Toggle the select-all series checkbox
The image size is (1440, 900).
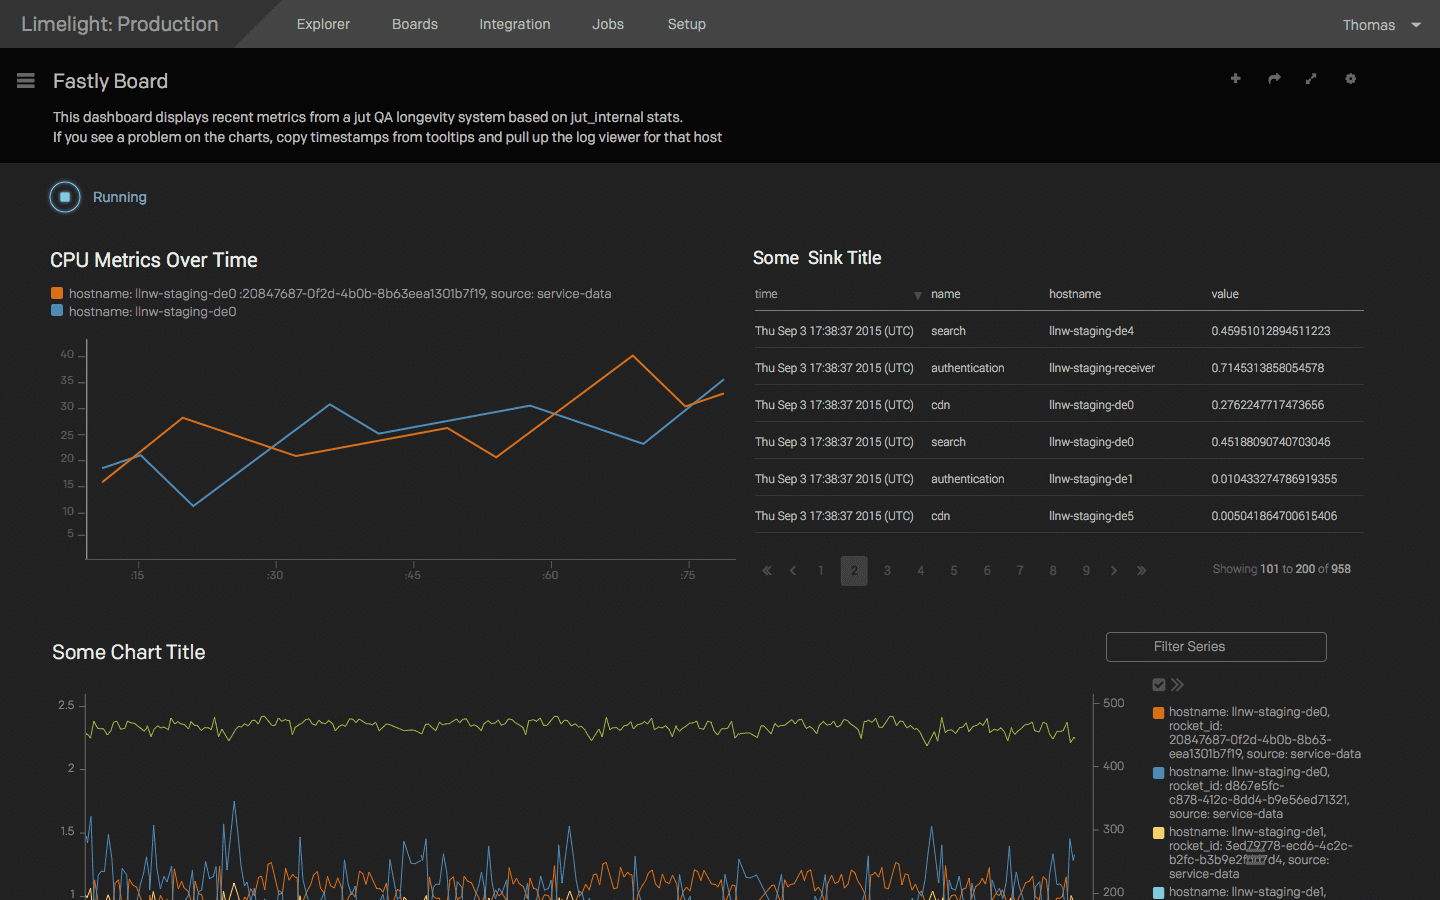(1159, 685)
